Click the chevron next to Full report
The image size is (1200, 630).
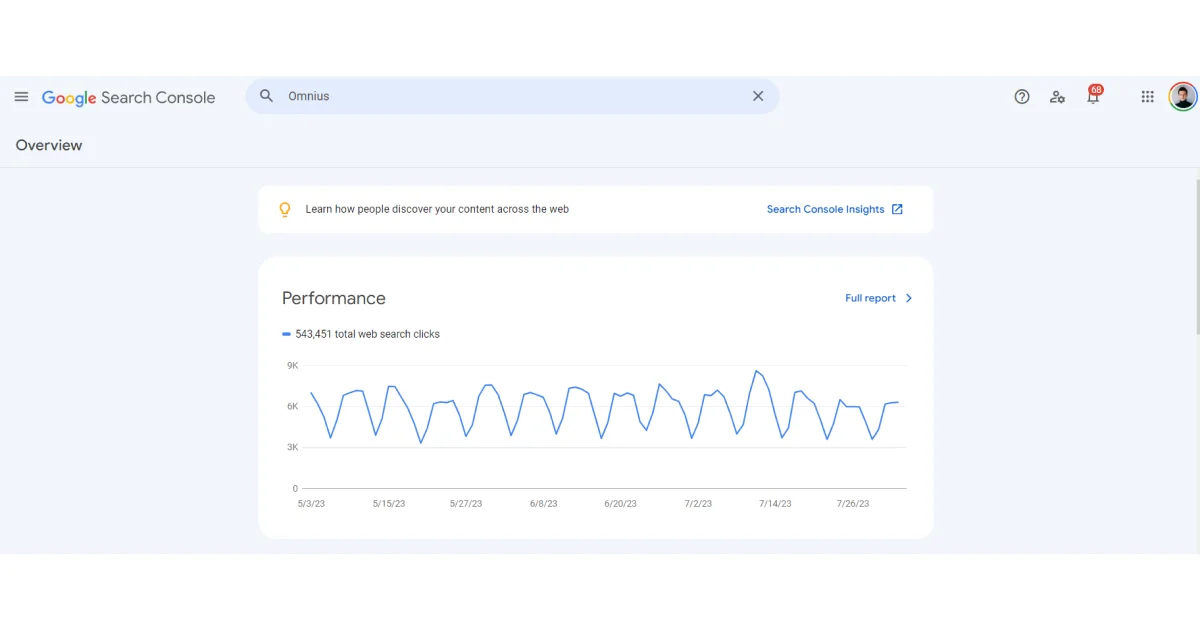[908, 298]
